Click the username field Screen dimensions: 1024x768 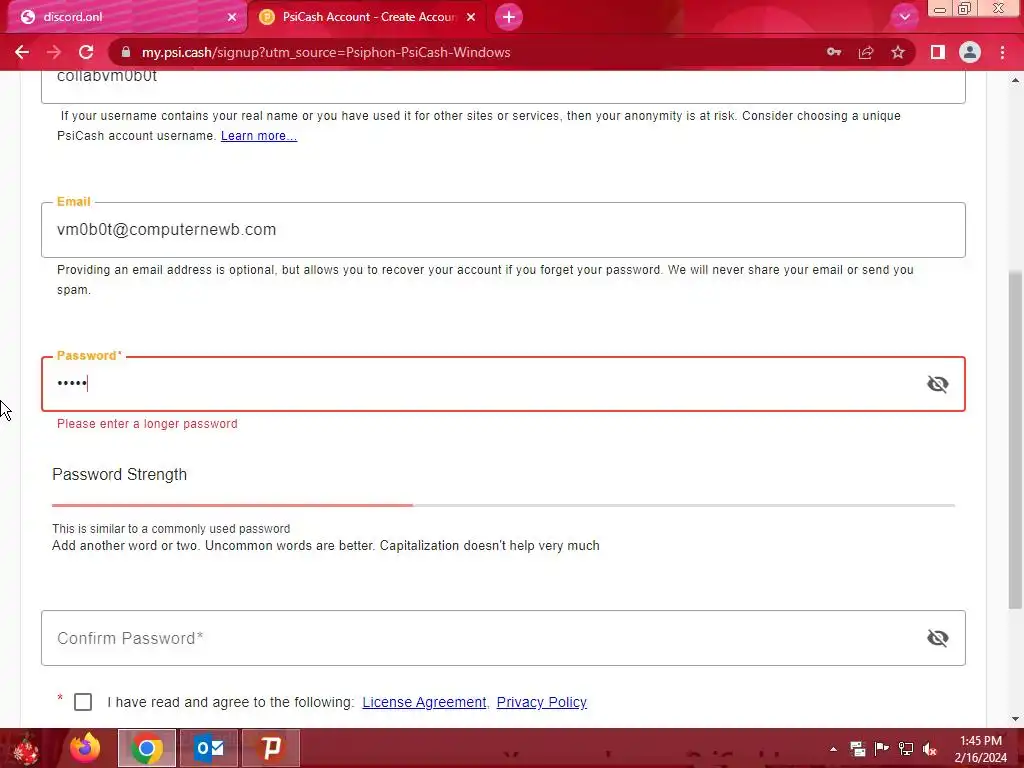(503, 86)
